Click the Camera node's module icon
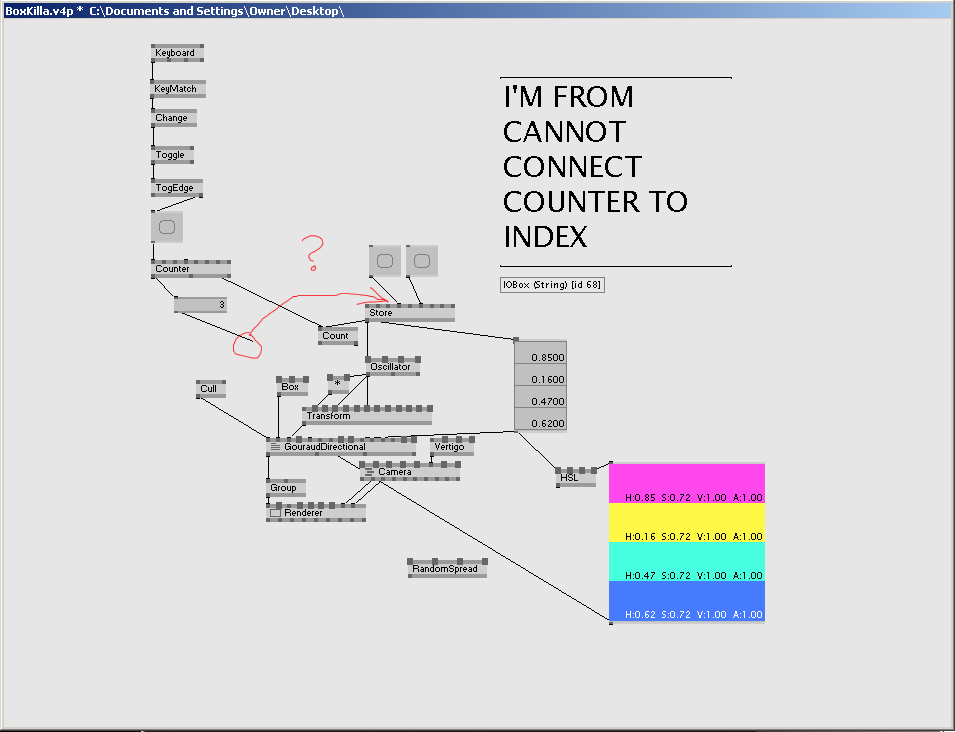The width and height of the screenshot is (955, 732). coord(369,472)
